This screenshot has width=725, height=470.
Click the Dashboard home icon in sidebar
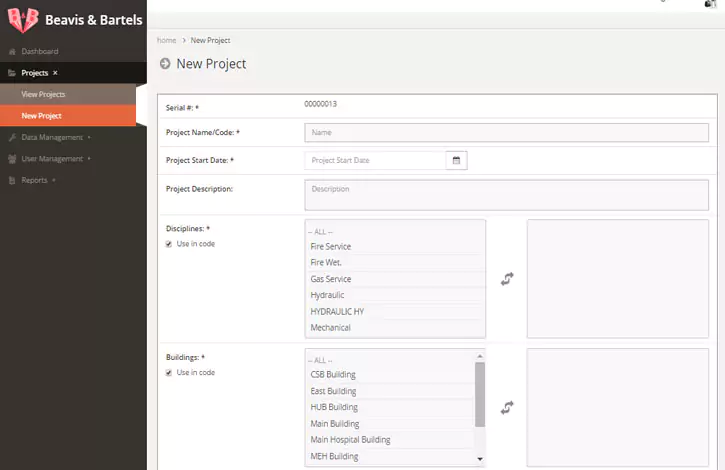point(12,51)
